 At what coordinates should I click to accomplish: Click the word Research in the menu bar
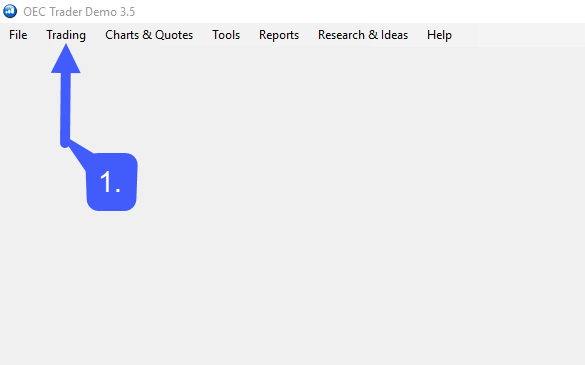[341, 35]
